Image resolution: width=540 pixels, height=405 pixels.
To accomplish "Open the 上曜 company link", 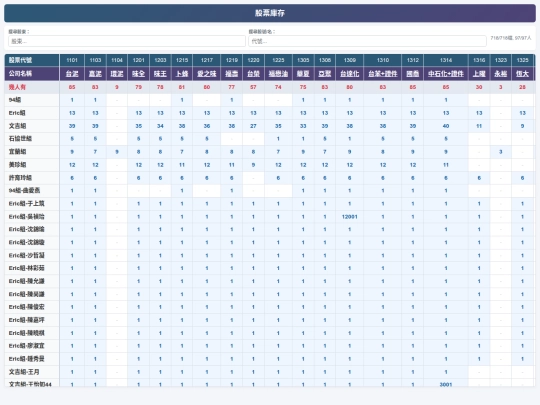I will tap(479, 74).
